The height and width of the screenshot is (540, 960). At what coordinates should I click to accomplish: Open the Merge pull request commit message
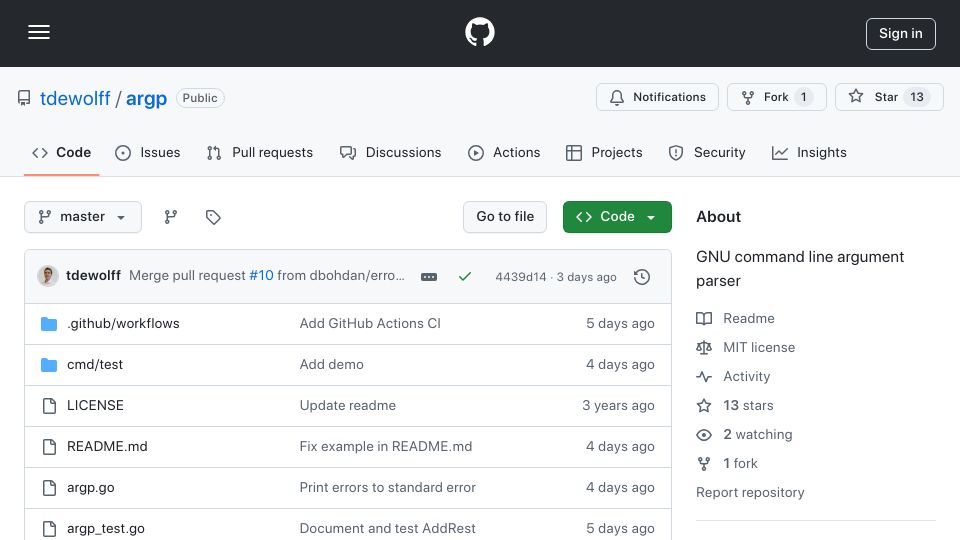[x=187, y=276]
